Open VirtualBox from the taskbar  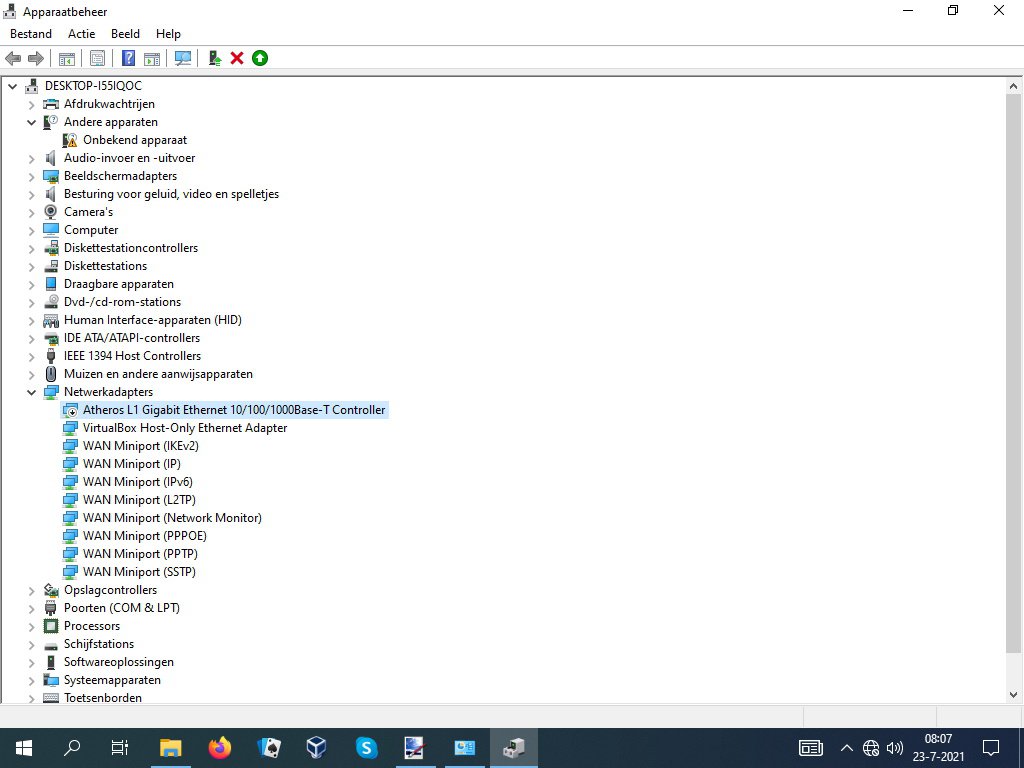pos(317,748)
